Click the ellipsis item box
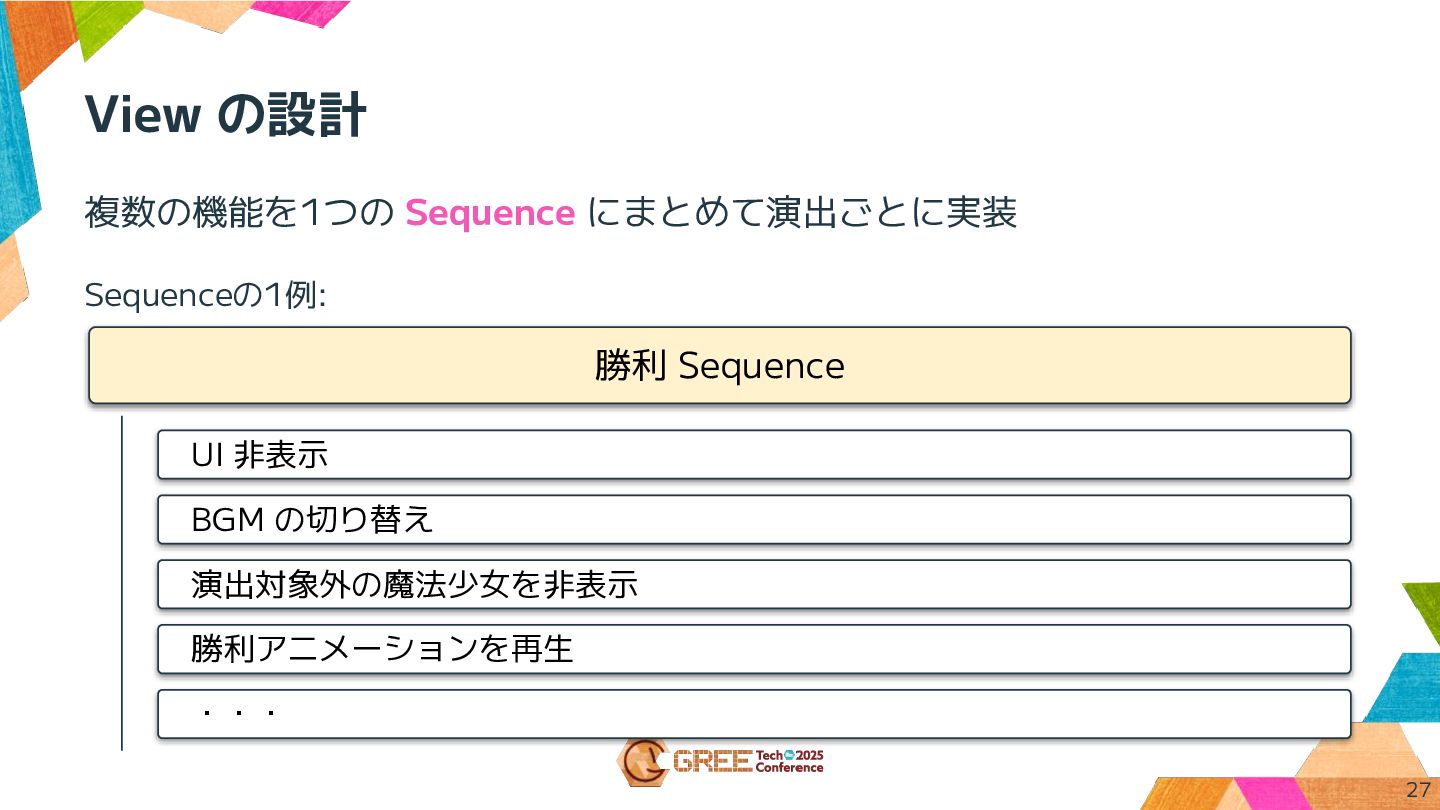The image size is (1440, 810). 754,714
